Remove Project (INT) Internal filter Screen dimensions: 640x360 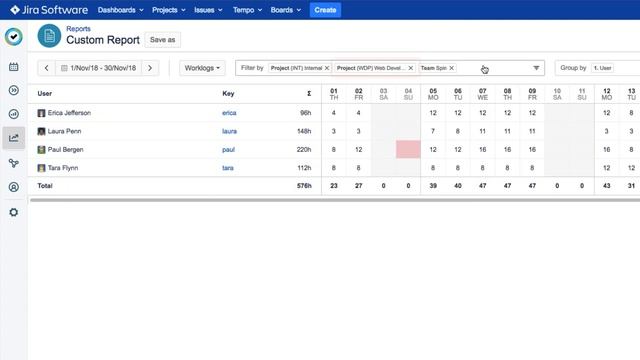pyautogui.click(x=327, y=68)
